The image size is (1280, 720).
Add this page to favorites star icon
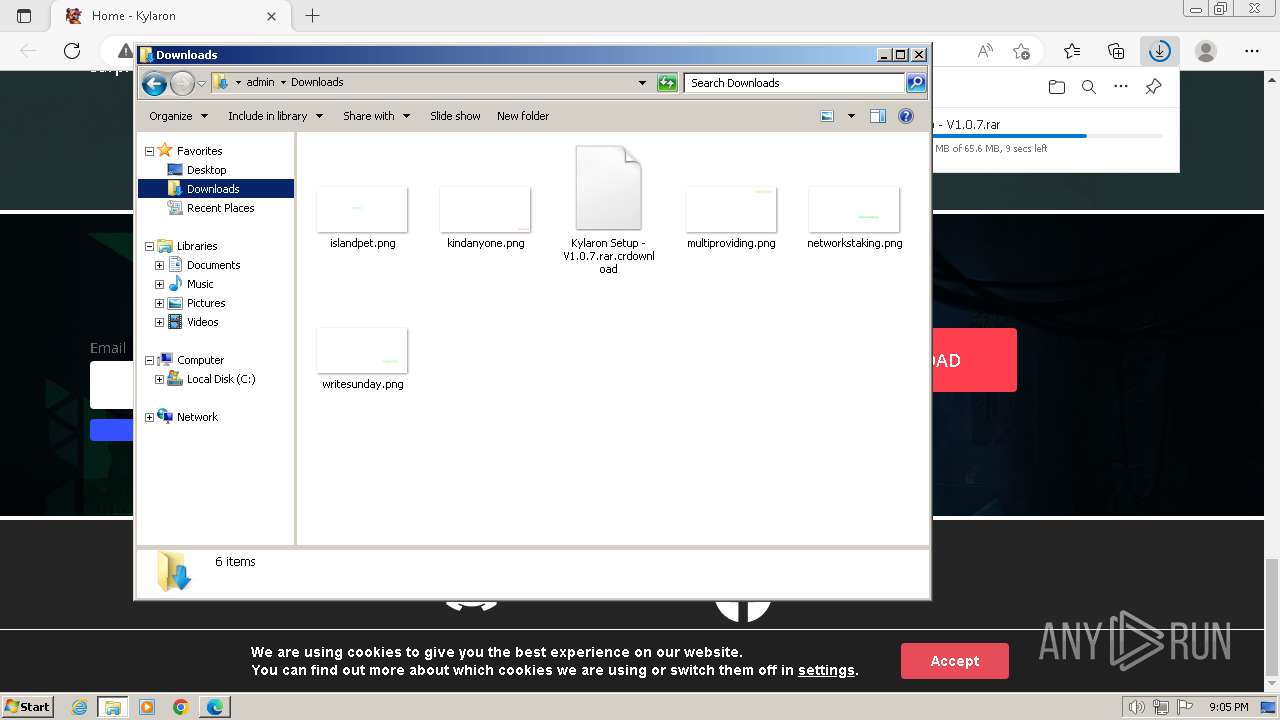point(1021,51)
